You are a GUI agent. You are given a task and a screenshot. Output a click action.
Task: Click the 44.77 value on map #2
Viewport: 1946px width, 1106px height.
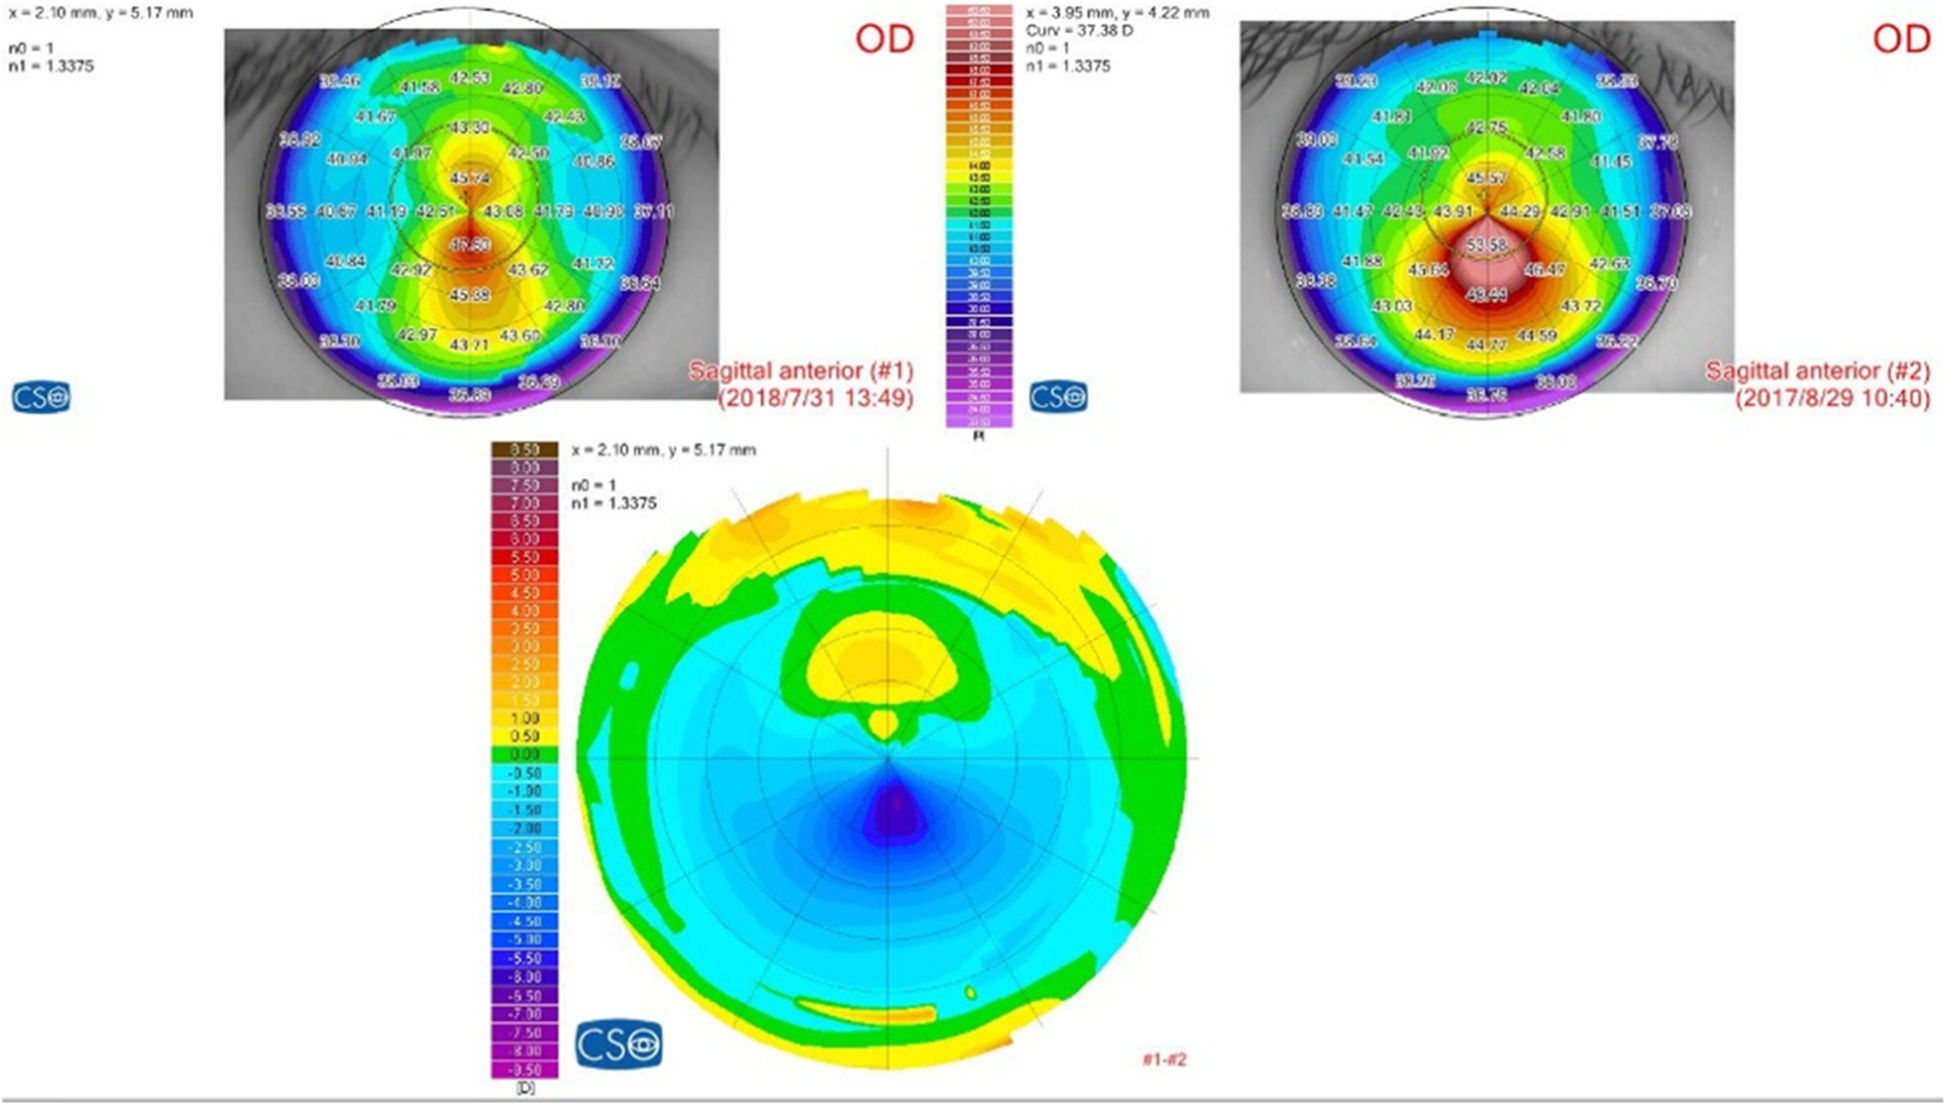click(x=1486, y=345)
